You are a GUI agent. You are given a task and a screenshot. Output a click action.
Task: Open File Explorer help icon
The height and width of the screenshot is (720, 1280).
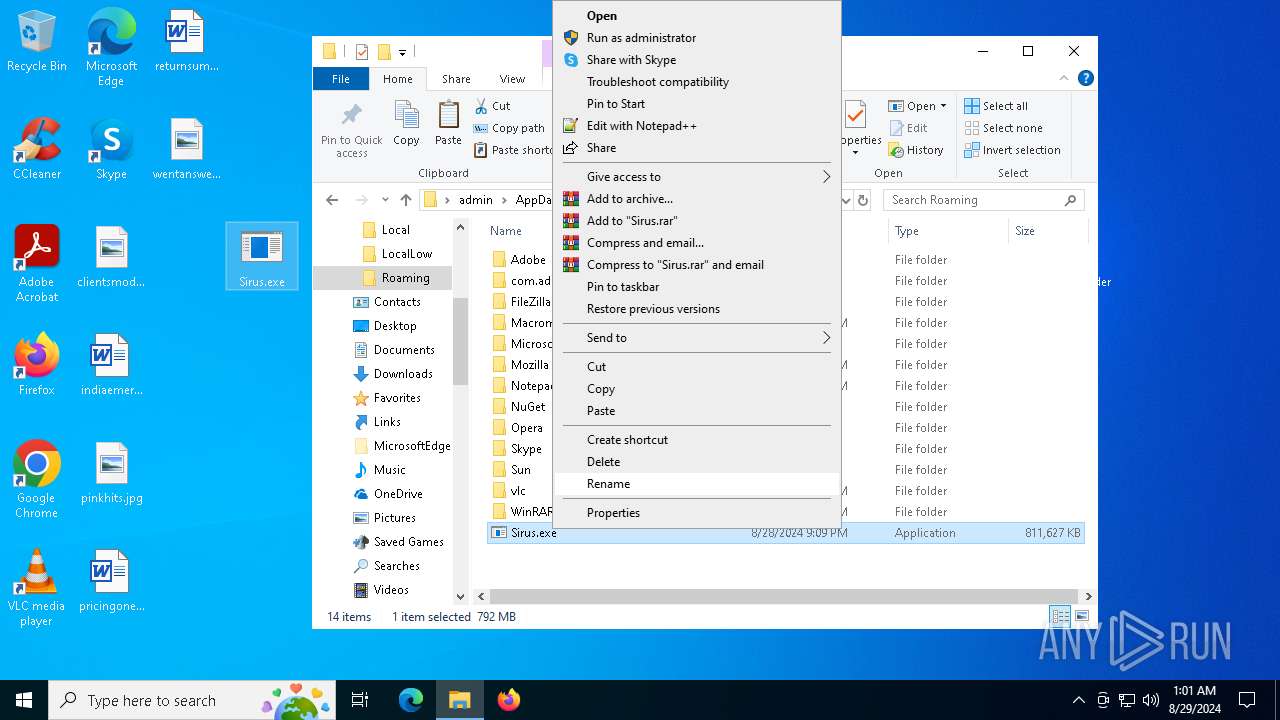pyautogui.click(x=1085, y=78)
